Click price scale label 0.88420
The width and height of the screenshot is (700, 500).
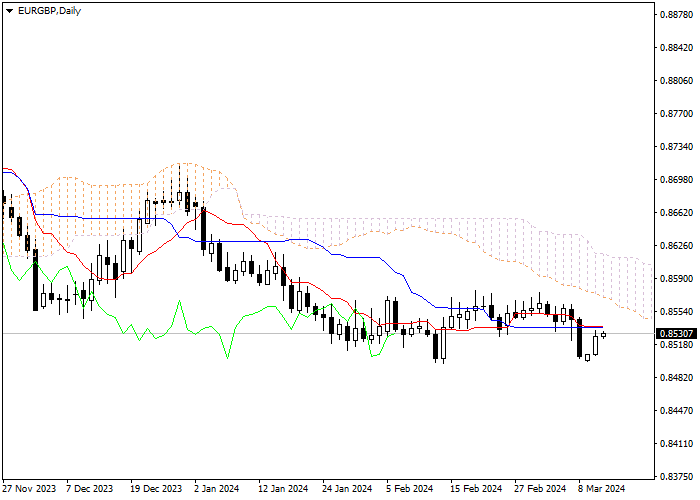point(676,48)
